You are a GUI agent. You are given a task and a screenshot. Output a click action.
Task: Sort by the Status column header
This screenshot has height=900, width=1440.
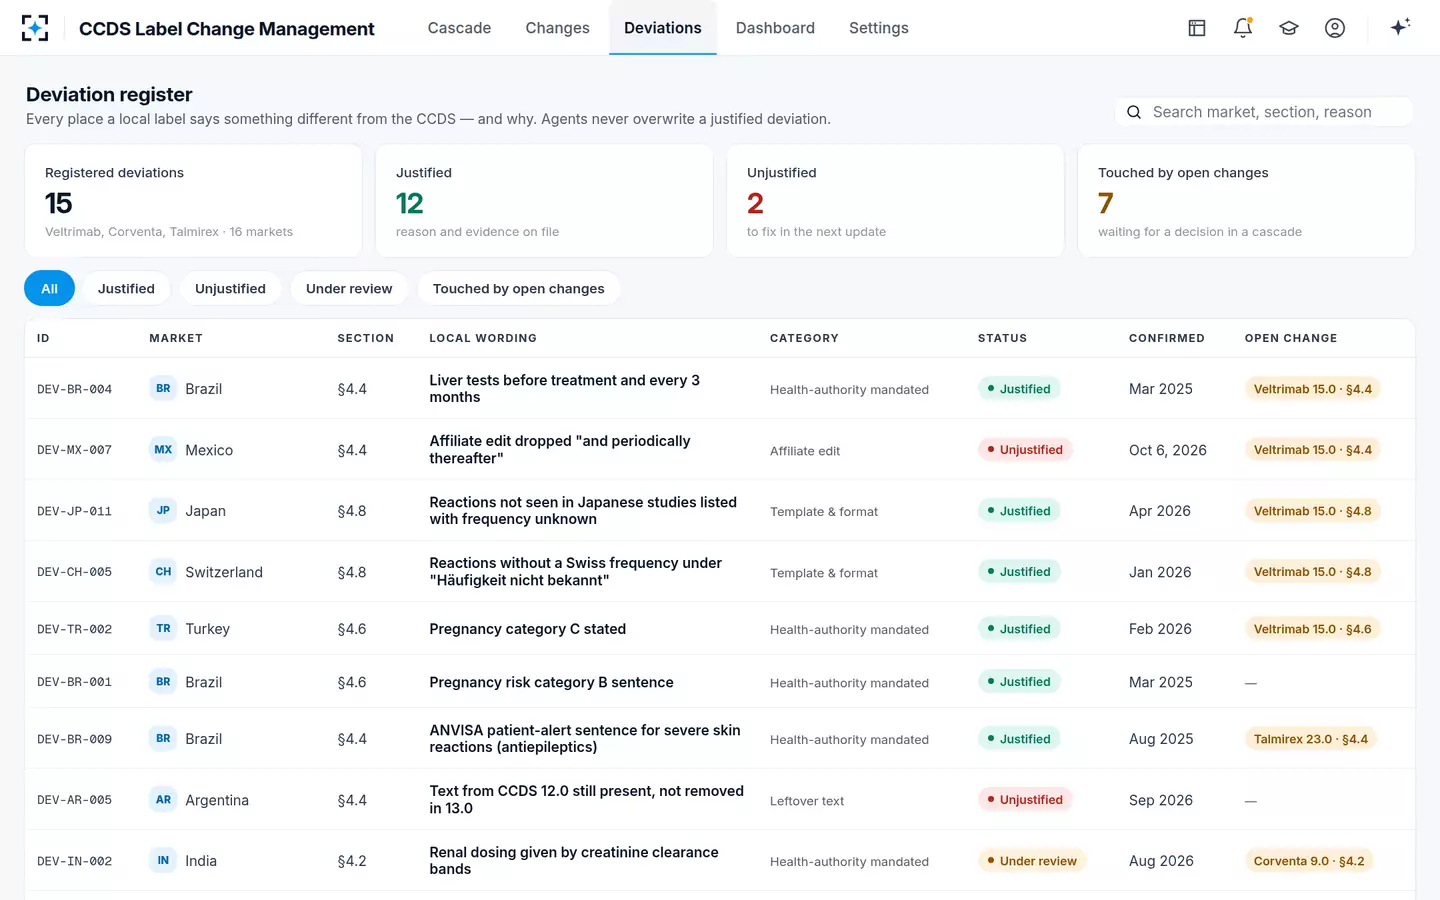1002,338
